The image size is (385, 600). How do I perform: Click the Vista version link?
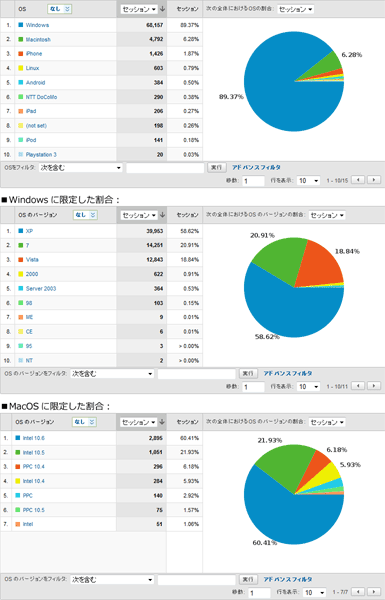click(x=32, y=259)
